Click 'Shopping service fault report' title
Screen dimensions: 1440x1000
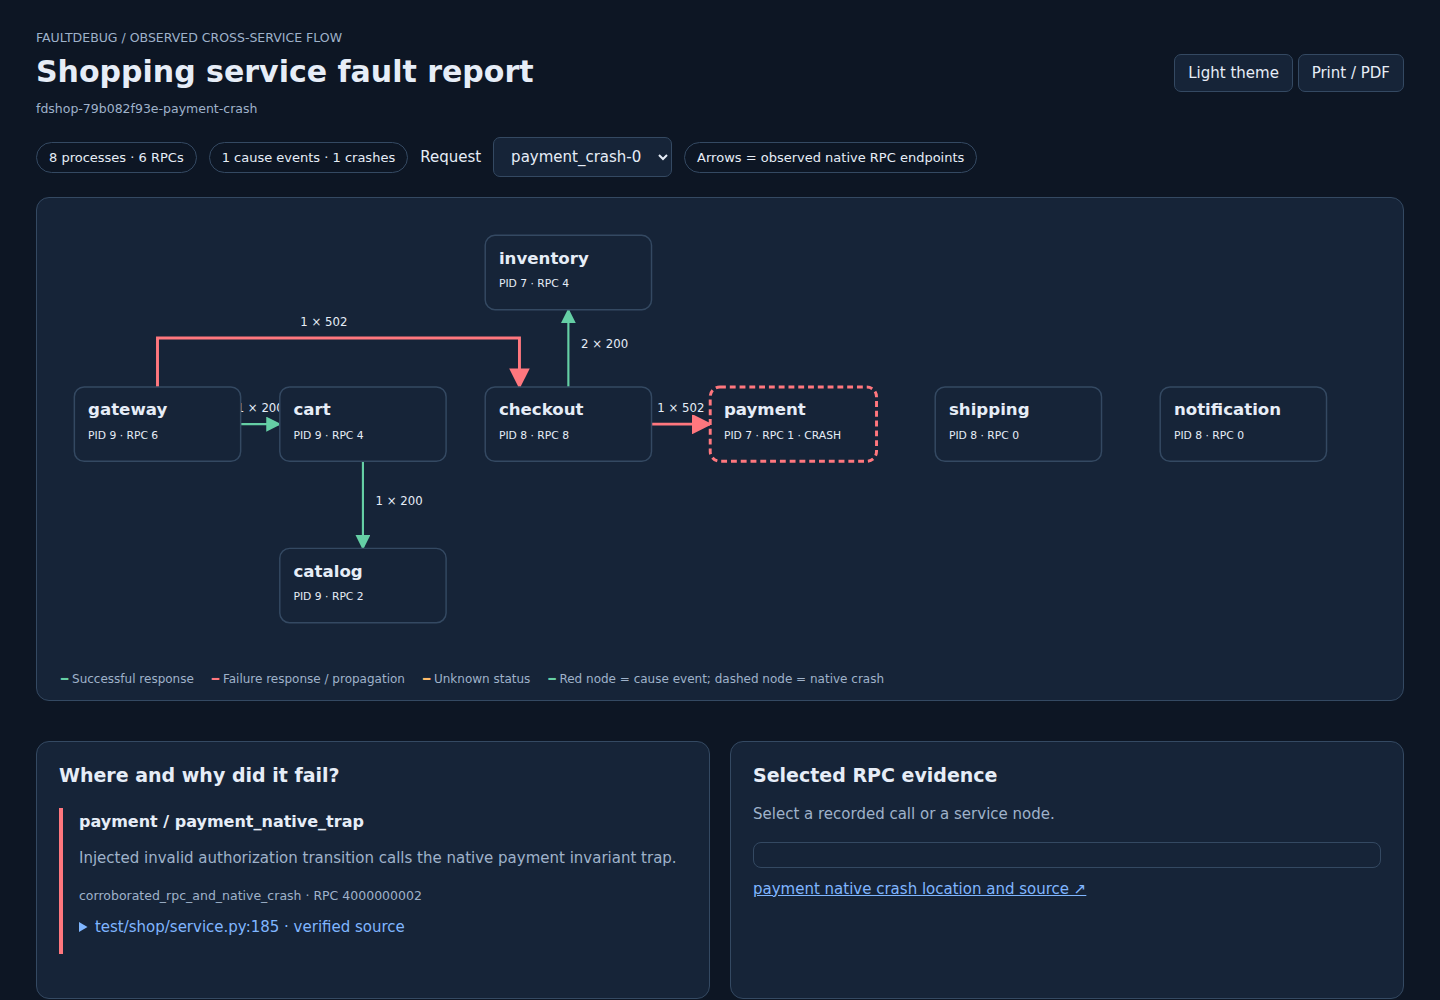click(285, 72)
